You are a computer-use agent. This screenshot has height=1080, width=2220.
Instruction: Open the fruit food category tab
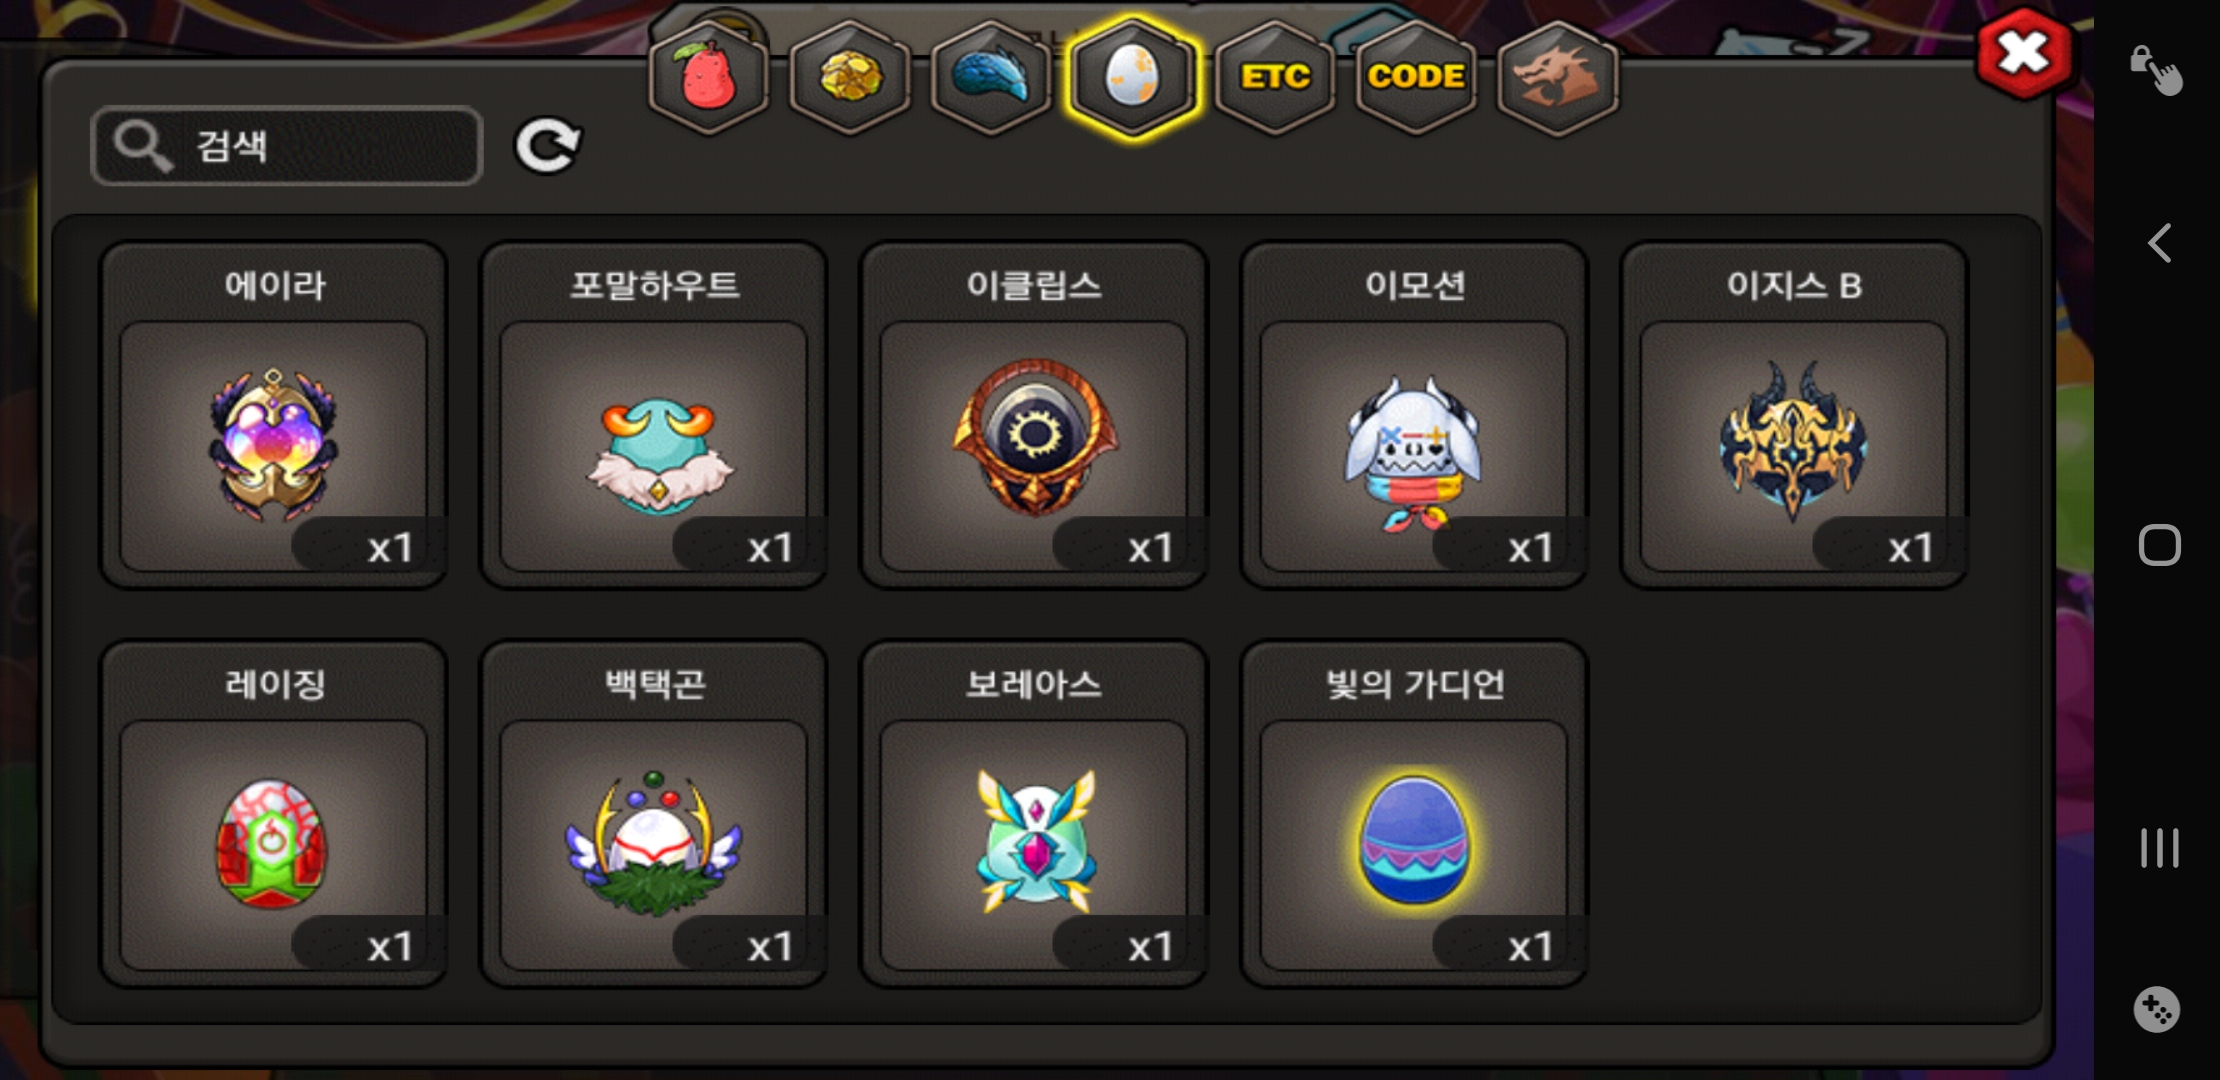pyautogui.click(x=708, y=78)
